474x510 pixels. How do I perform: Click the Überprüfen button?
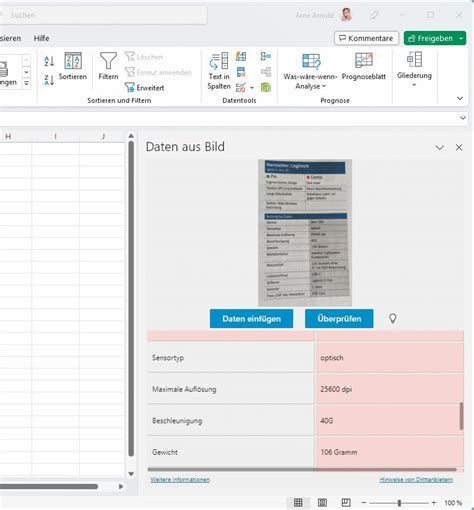[x=339, y=319]
